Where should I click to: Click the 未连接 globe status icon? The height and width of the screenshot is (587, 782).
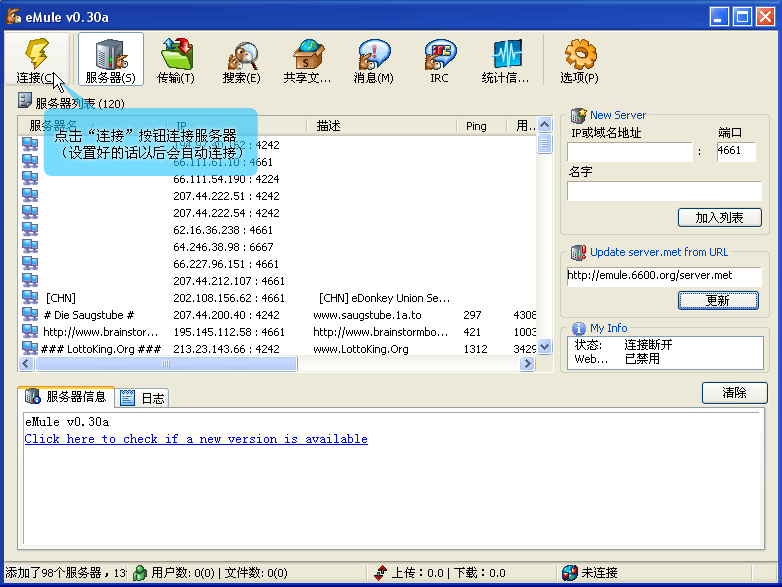pos(570,573)
